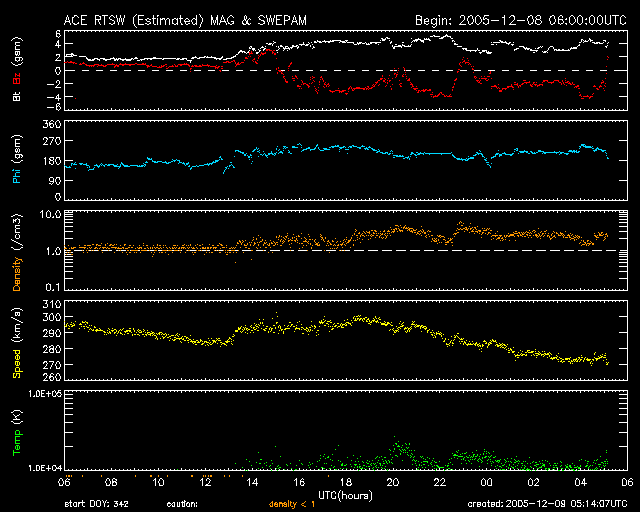
Task: Click the '10.0' density tick label
Action: (50, 214)
